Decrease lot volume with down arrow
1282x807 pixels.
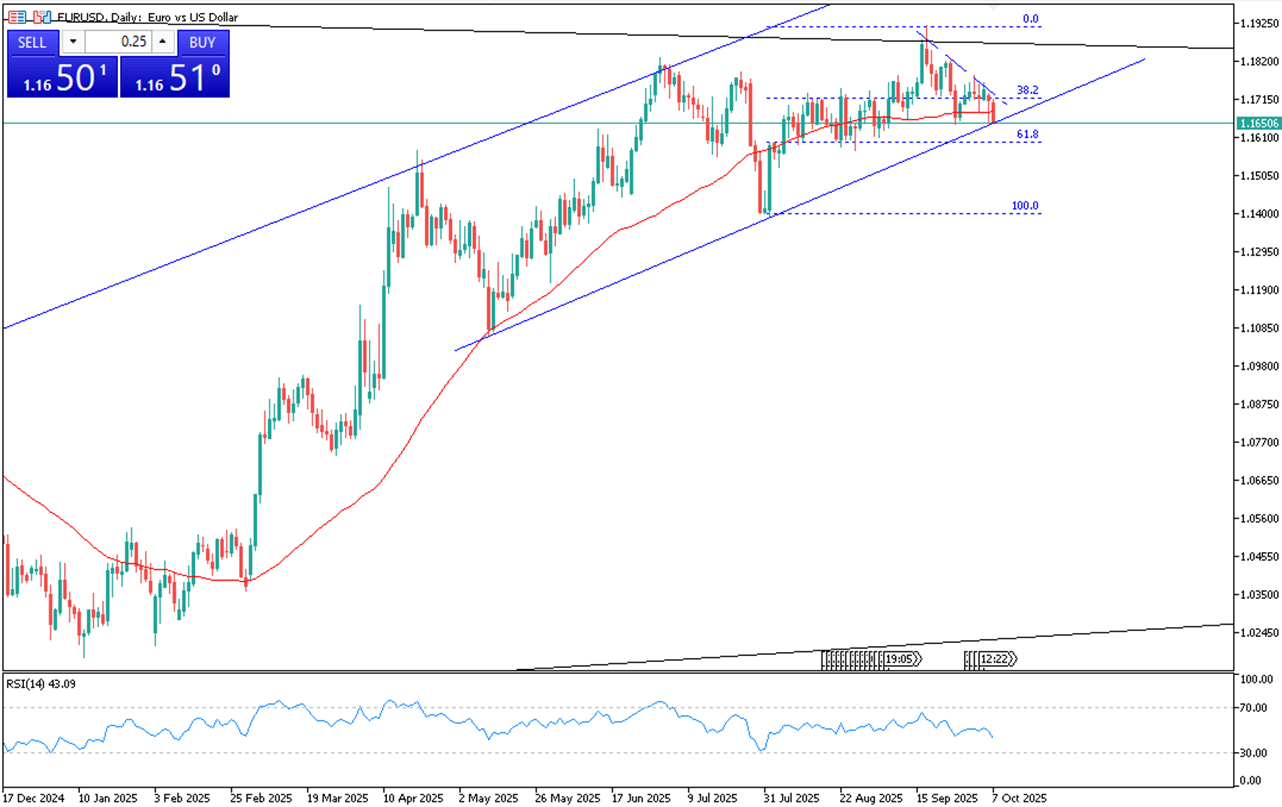click(x=73, y=42)
